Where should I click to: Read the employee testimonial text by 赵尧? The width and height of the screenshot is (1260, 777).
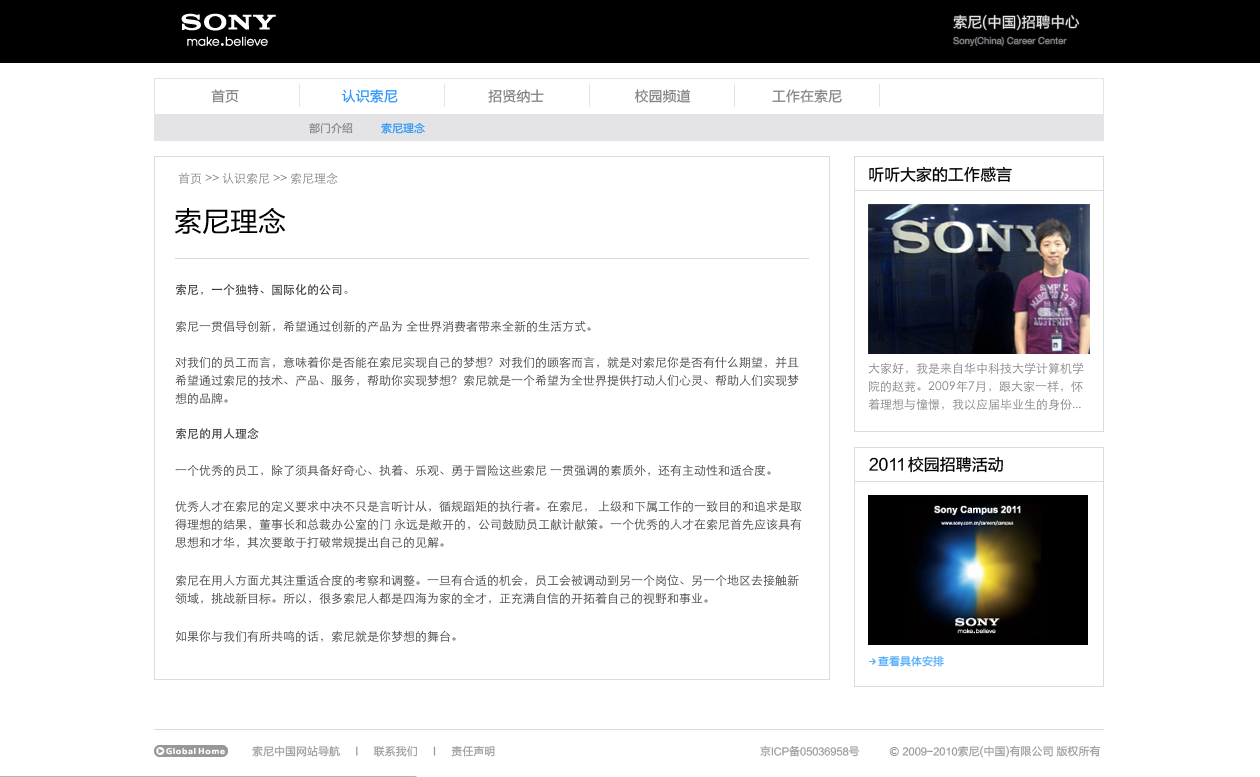[x=976, y=387]
